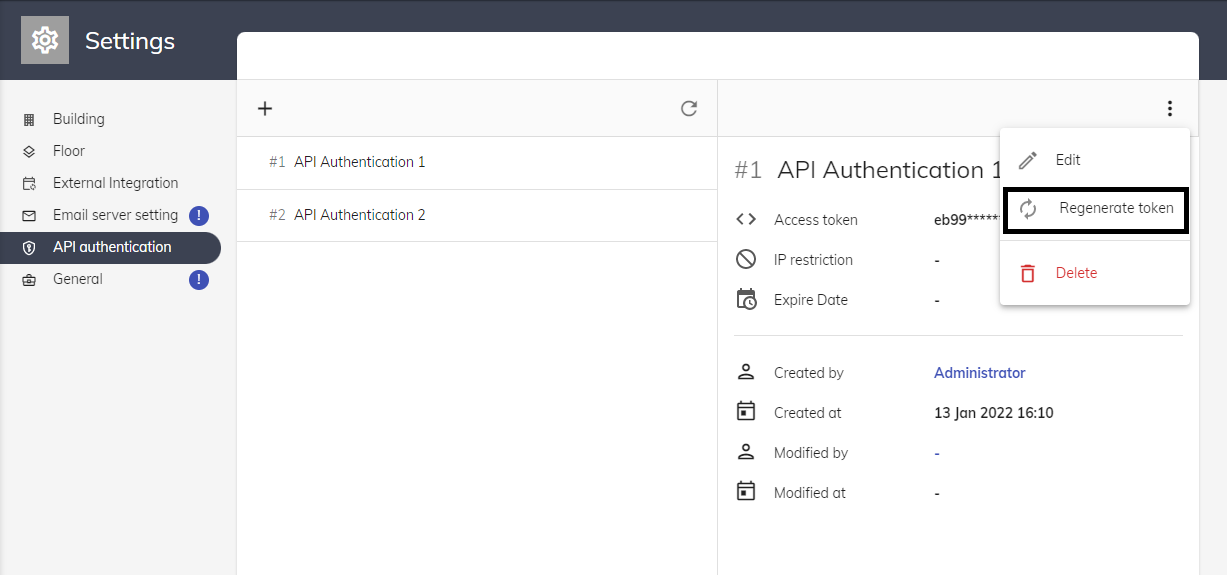This screenshot has width=1227, height=575.
Task: Go to External Integration settings
Action: 115,183
